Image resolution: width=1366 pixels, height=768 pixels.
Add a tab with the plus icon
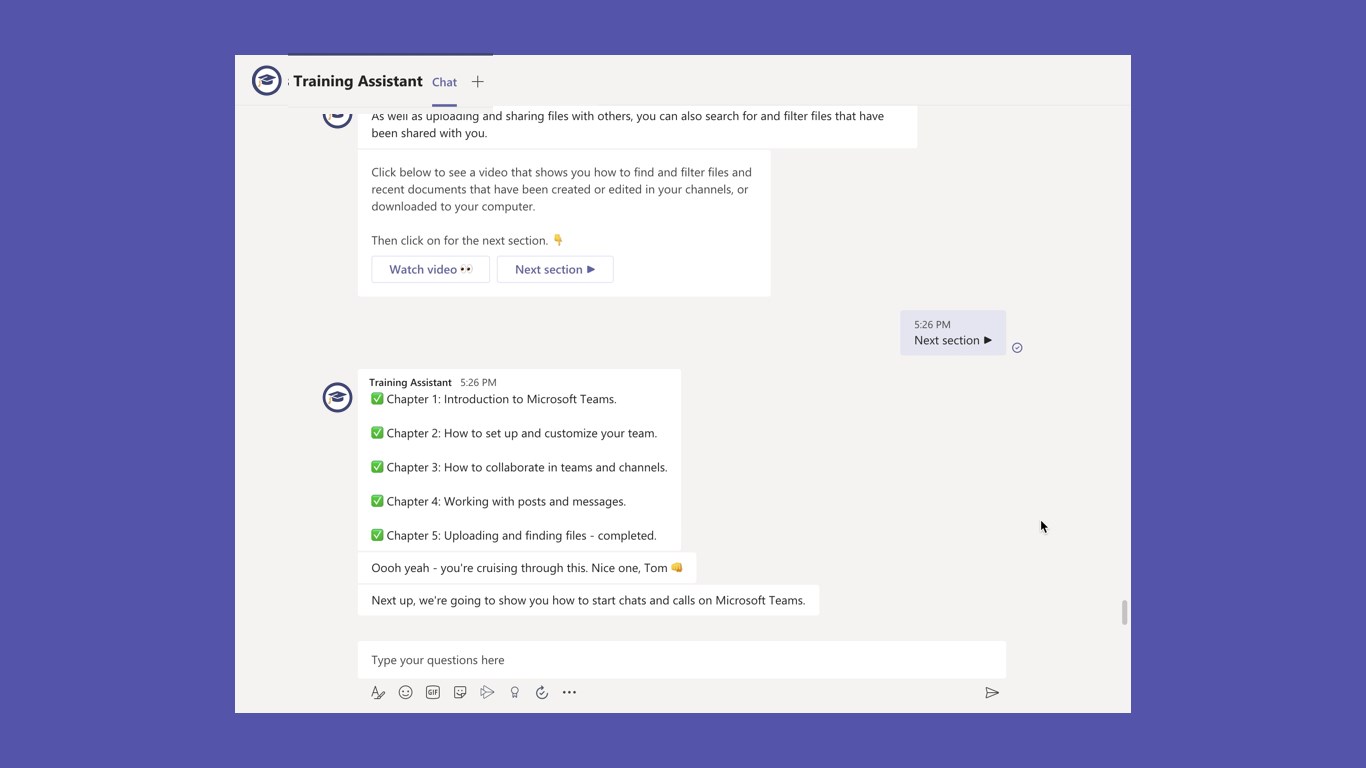coord(478,82)
